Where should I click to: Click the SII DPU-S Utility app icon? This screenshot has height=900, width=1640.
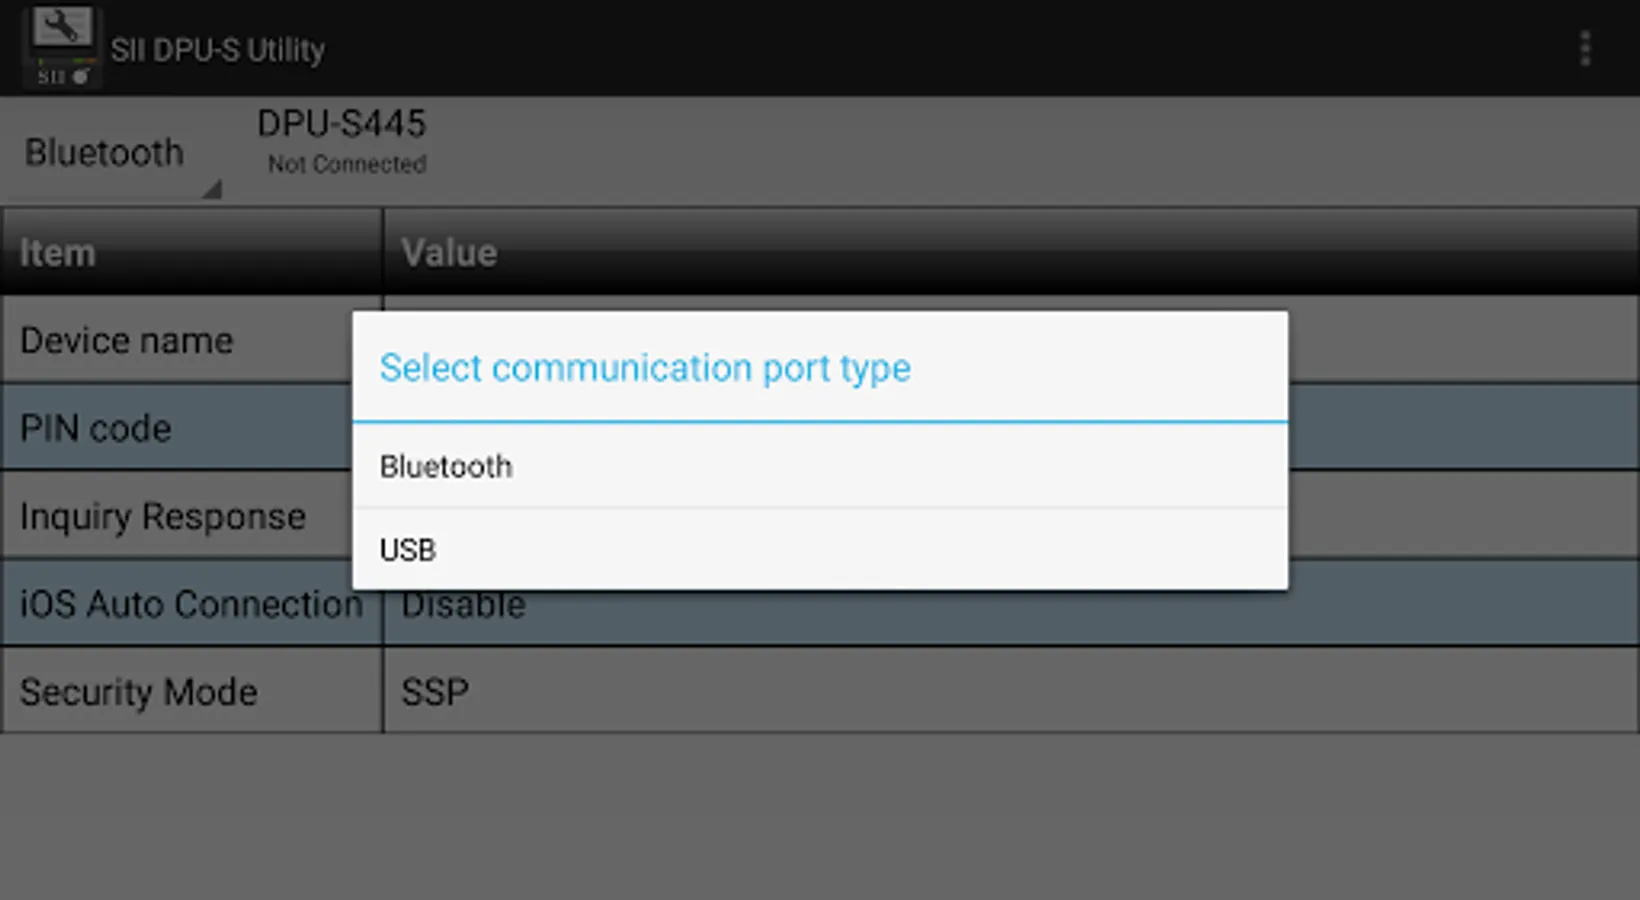click(61, 47)
